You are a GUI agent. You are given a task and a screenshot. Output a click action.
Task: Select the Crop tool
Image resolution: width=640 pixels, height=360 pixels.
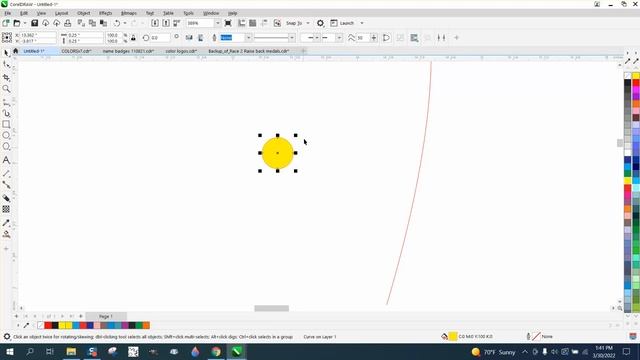click(x=6, y=78)
